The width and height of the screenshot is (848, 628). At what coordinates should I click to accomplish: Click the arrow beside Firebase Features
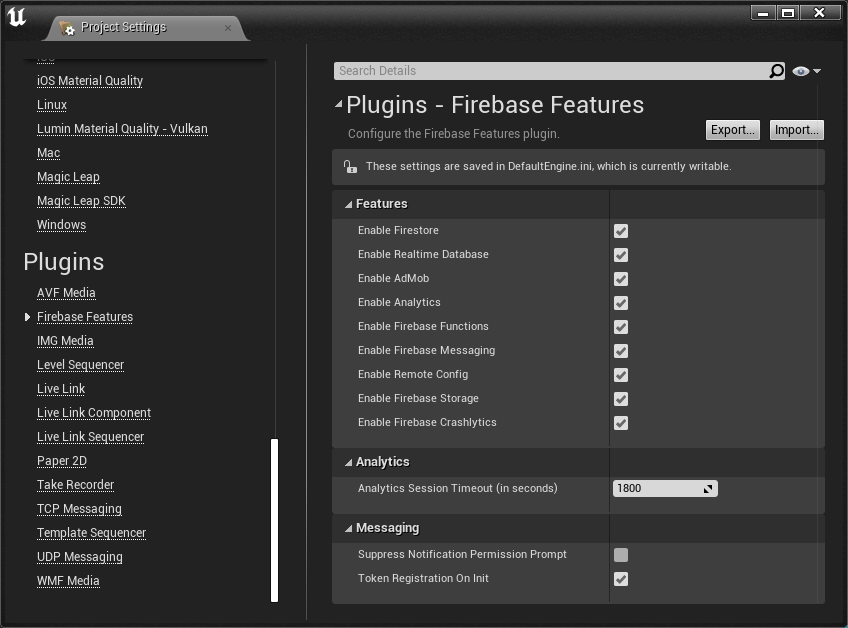coord(27,317)
